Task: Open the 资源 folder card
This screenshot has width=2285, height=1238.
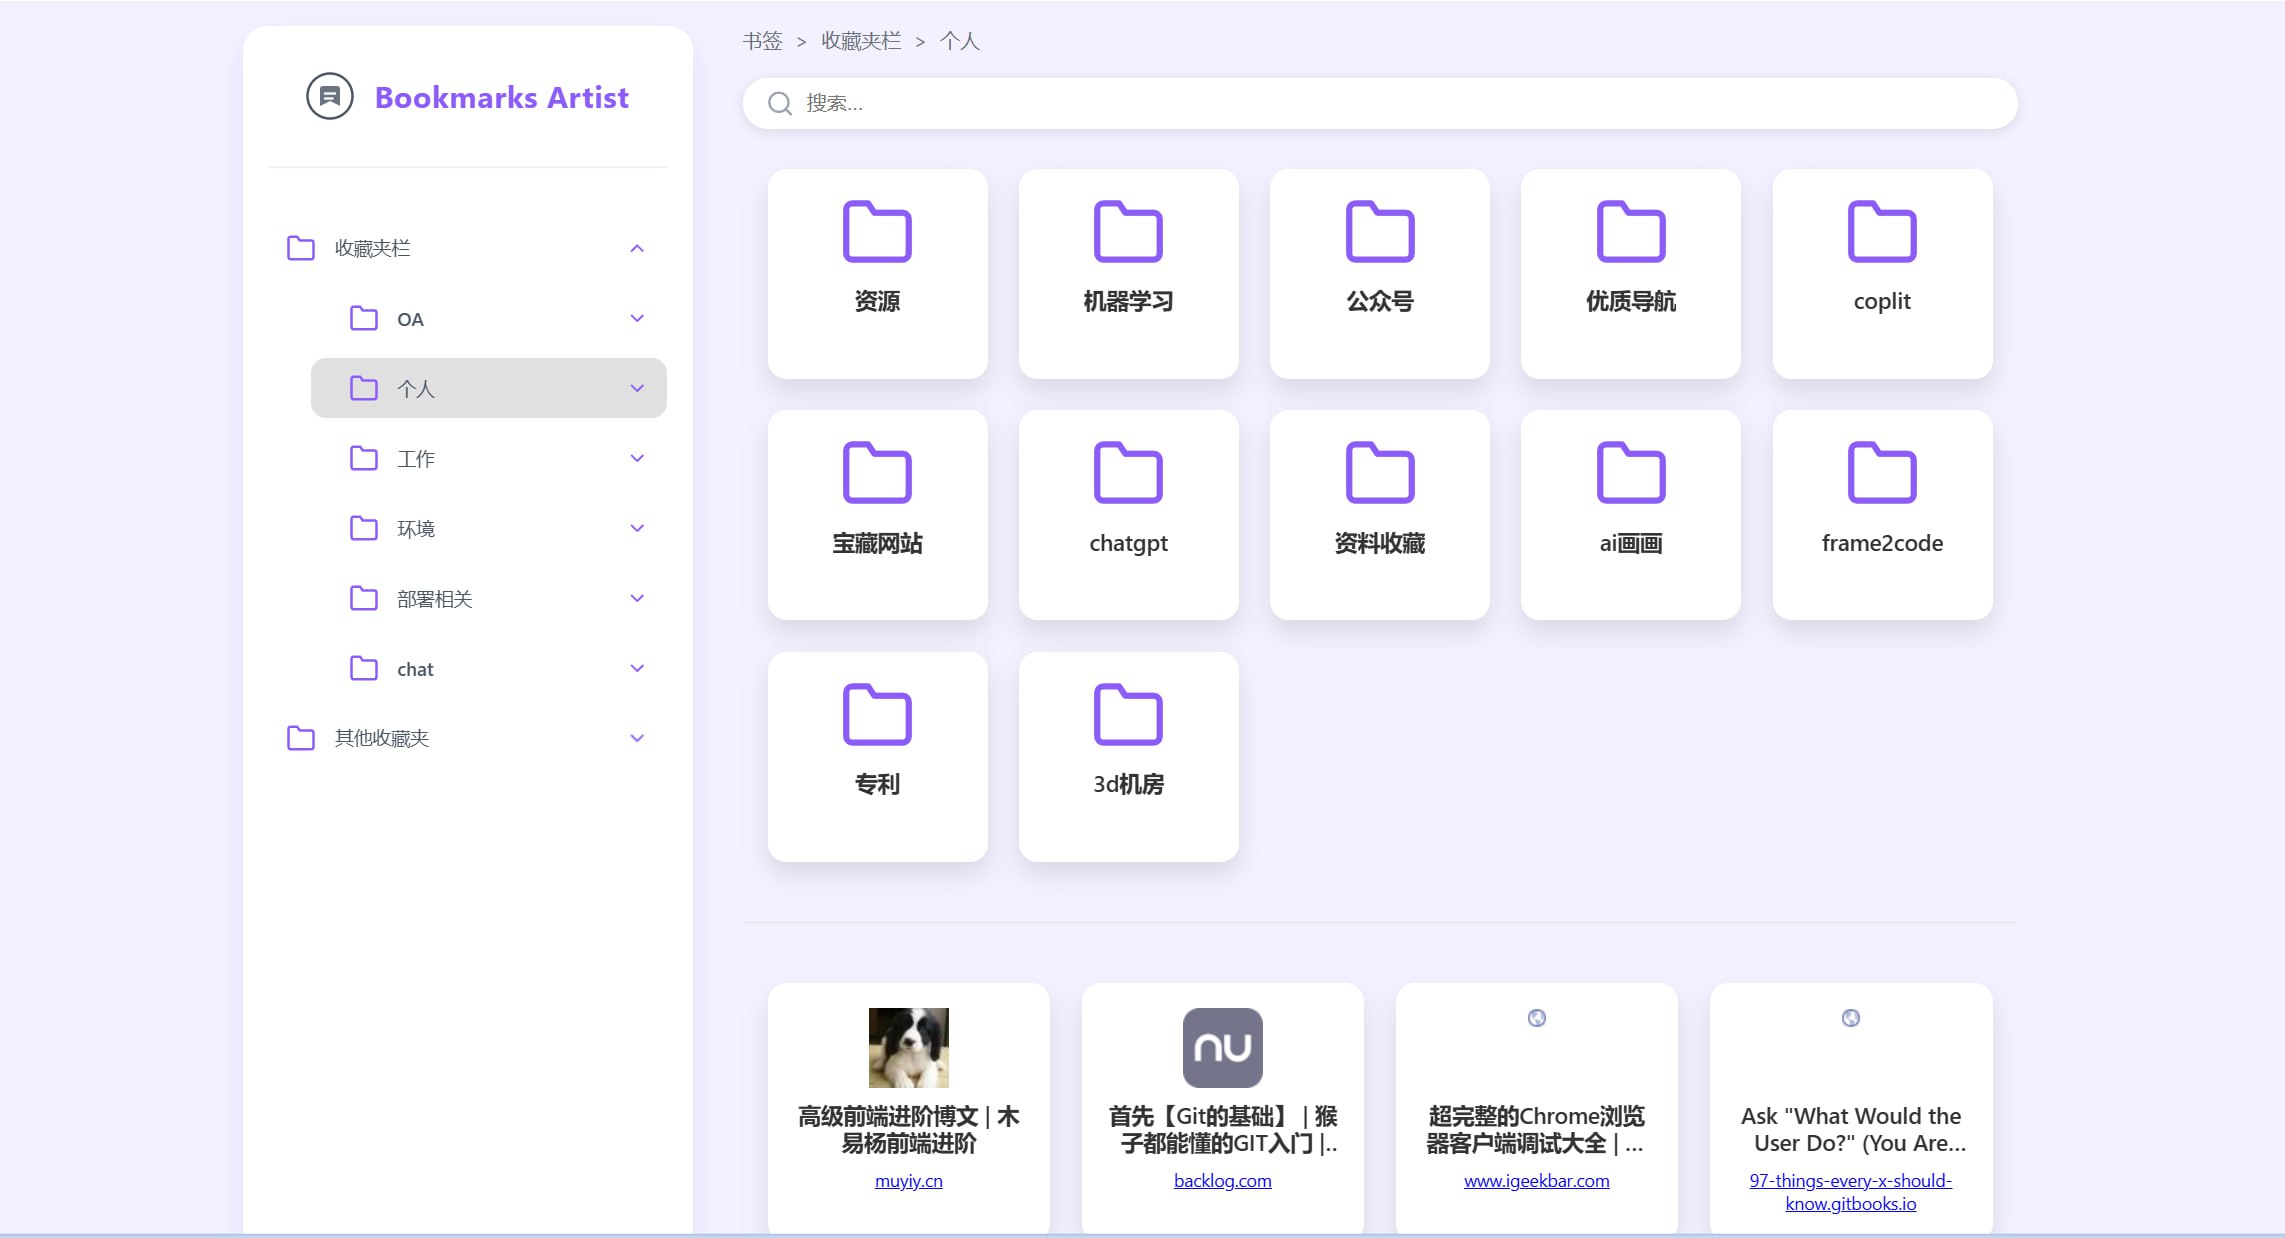Action: 877,273
